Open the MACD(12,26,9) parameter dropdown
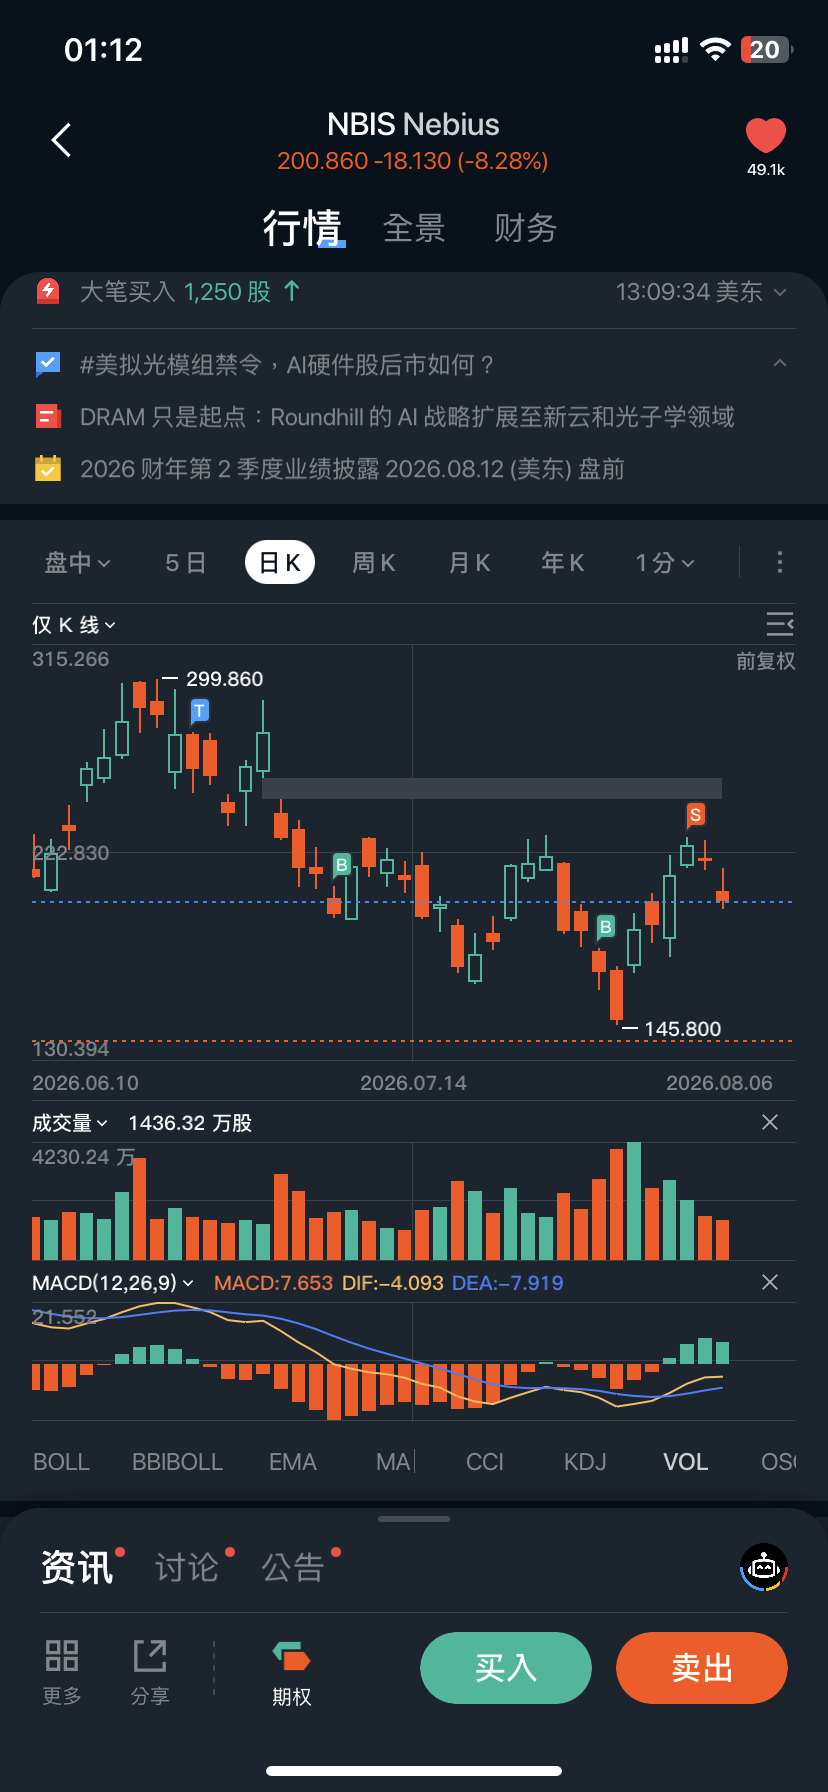 (113, 1283)
